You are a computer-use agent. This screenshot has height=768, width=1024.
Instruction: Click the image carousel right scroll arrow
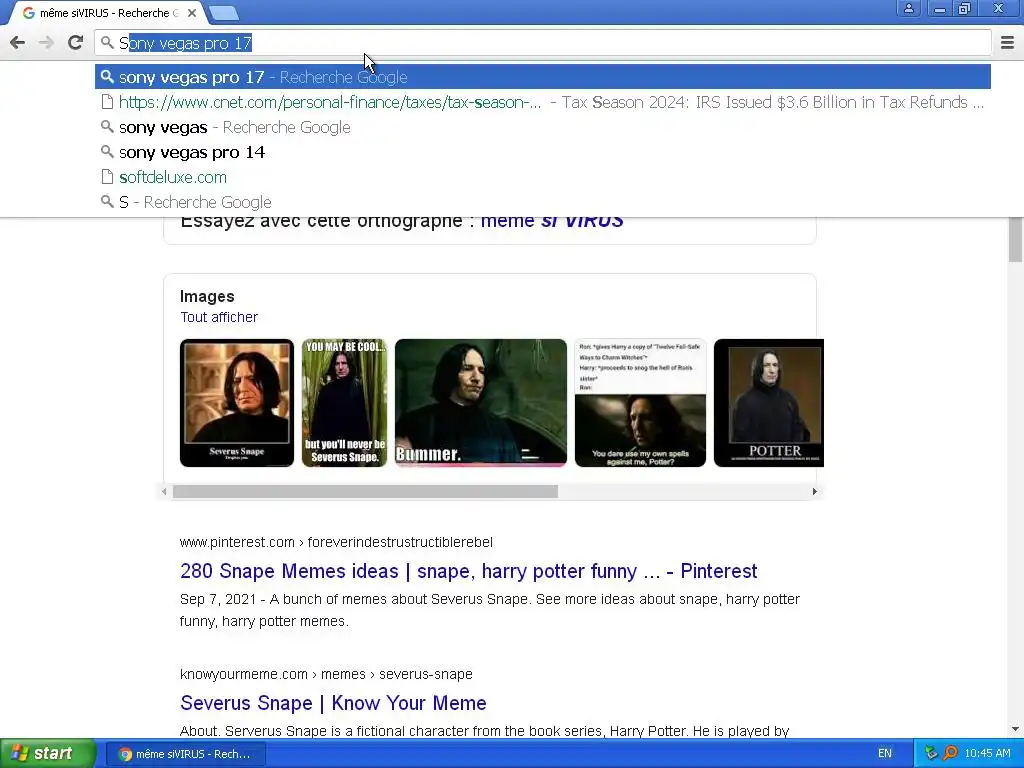tap(814, 492)
